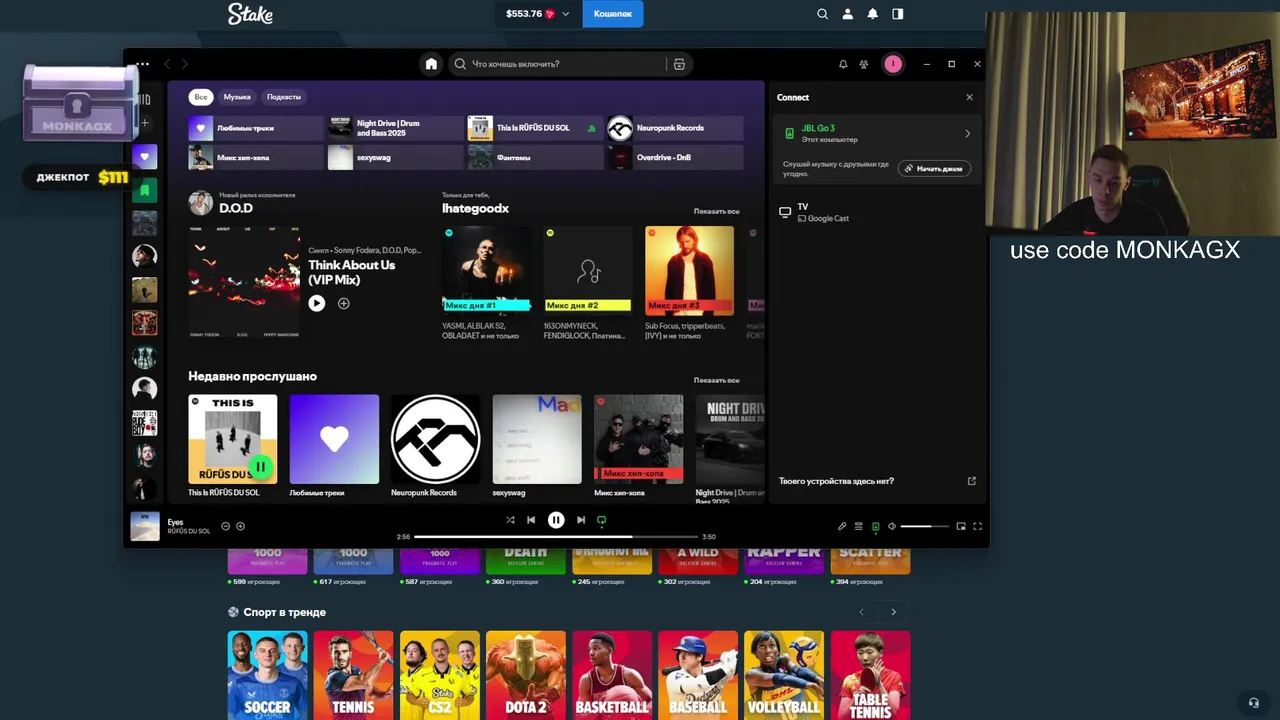1280x720 pixels.
Task: Open Browse icon inside Spotify search bar
Action: (679, 64)
